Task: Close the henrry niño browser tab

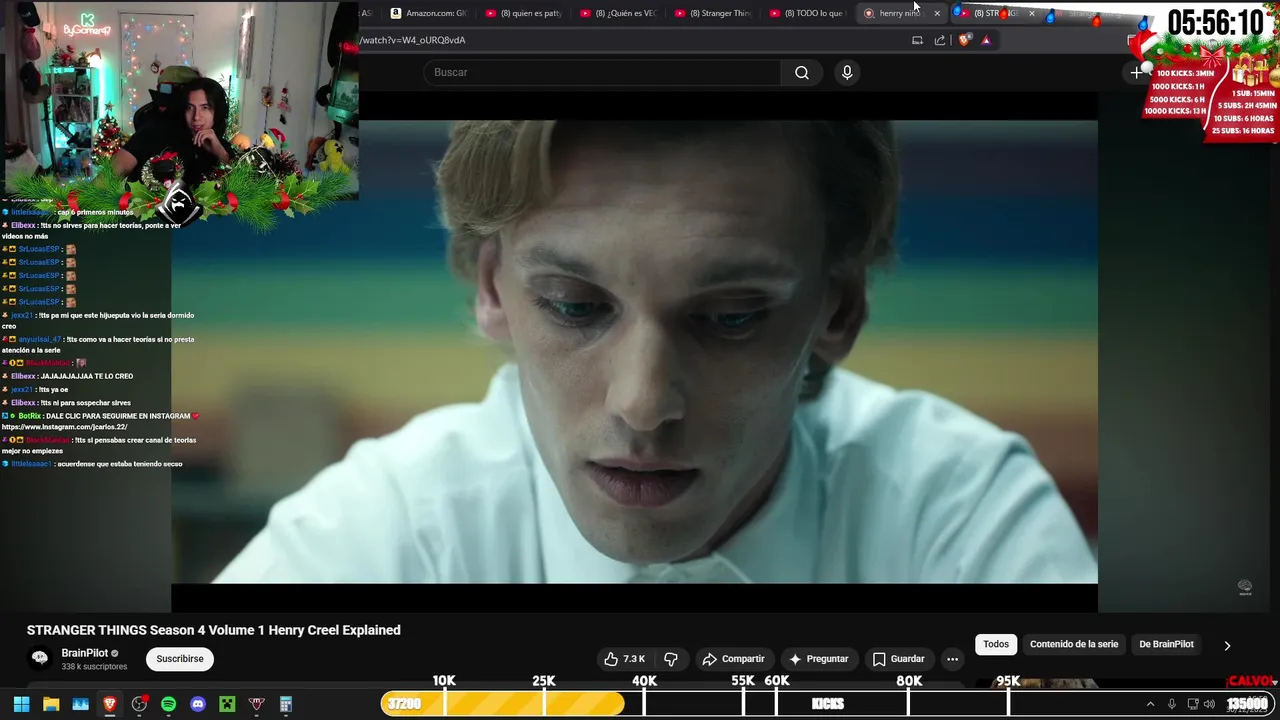Action: click(937, 13)
